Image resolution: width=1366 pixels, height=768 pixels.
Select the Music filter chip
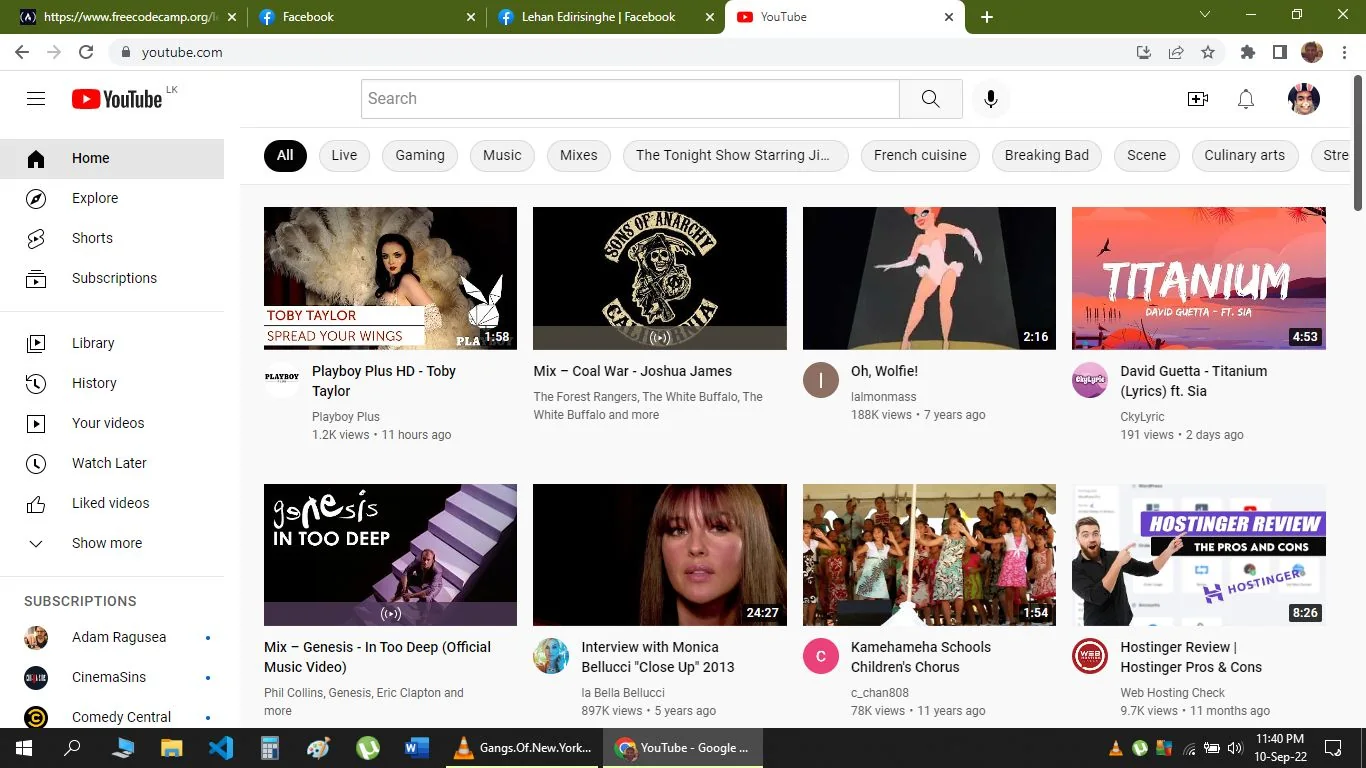502,155
